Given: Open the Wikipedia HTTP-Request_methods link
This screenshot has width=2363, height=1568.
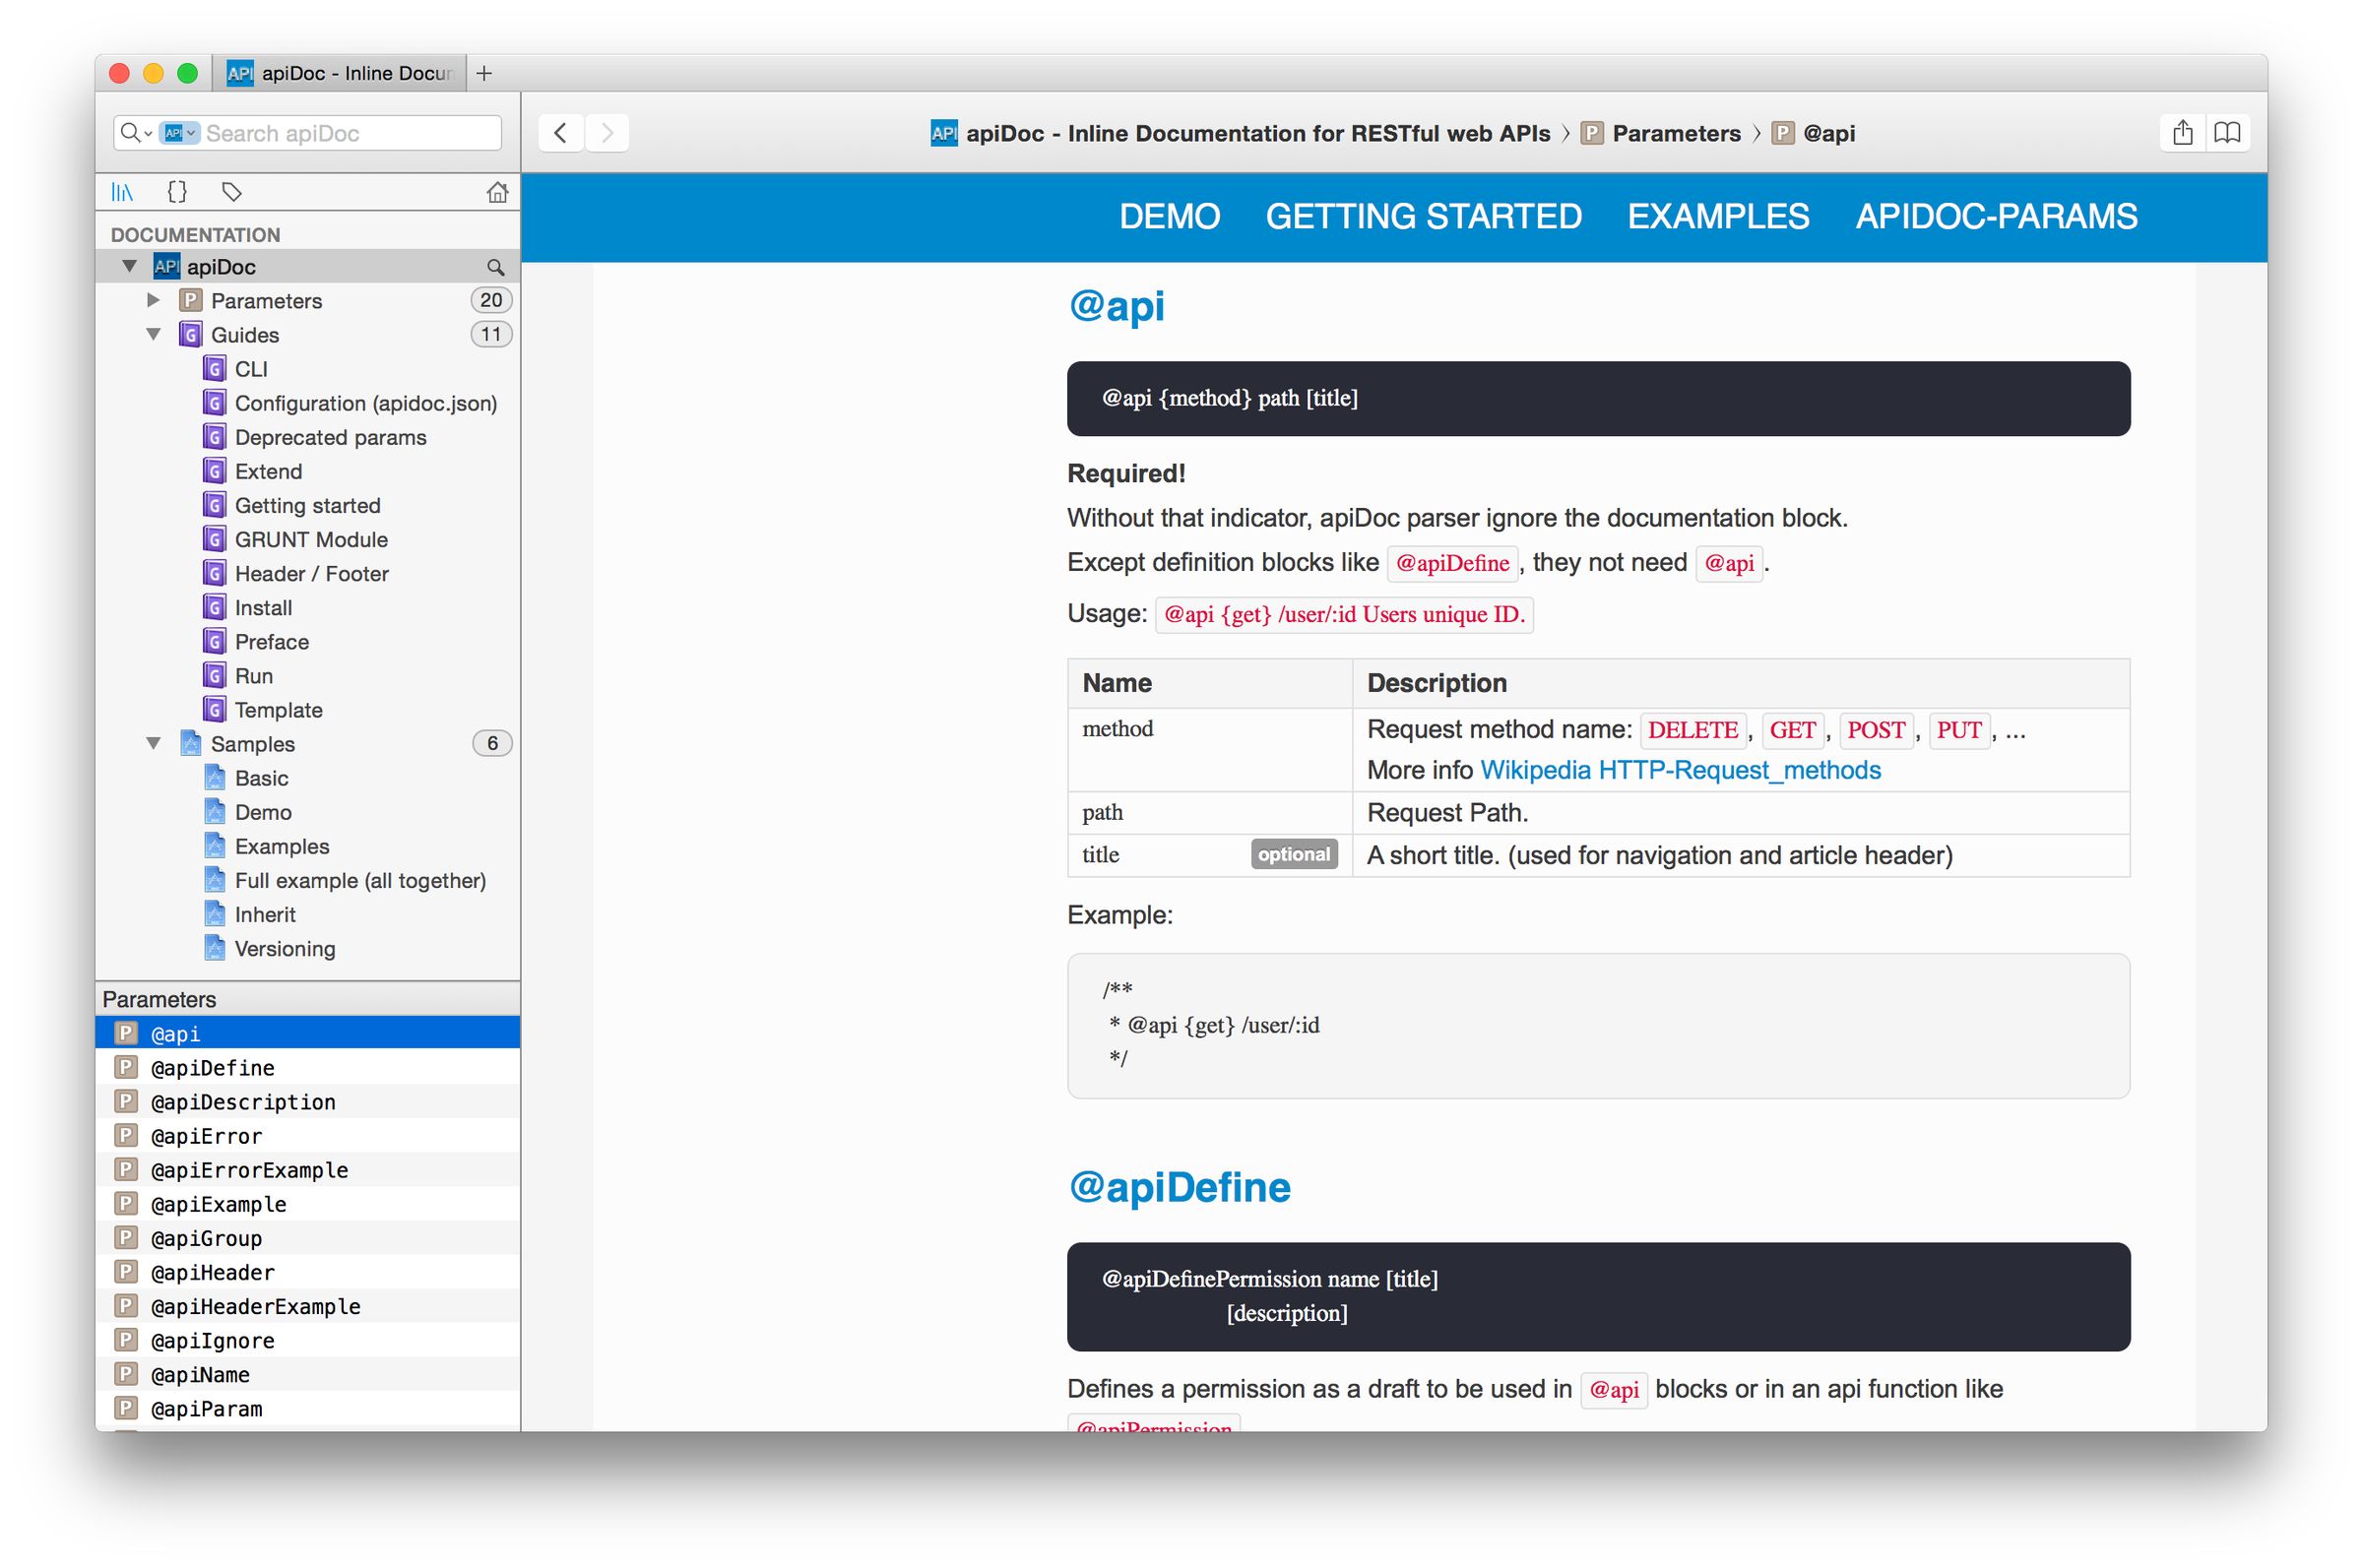Looking at the screenshot, I should tap(1680, 770).
